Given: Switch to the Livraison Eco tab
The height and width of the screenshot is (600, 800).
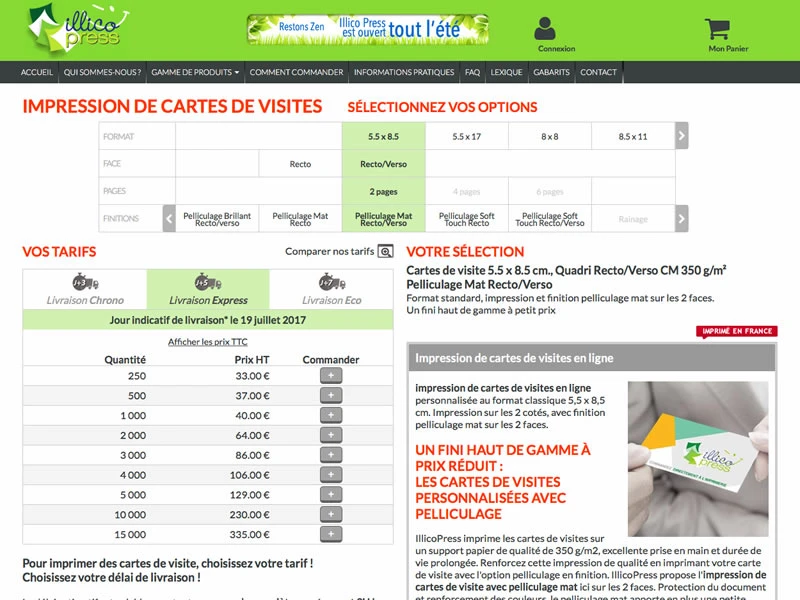Looking at the screenshot, I should [332, 289].
